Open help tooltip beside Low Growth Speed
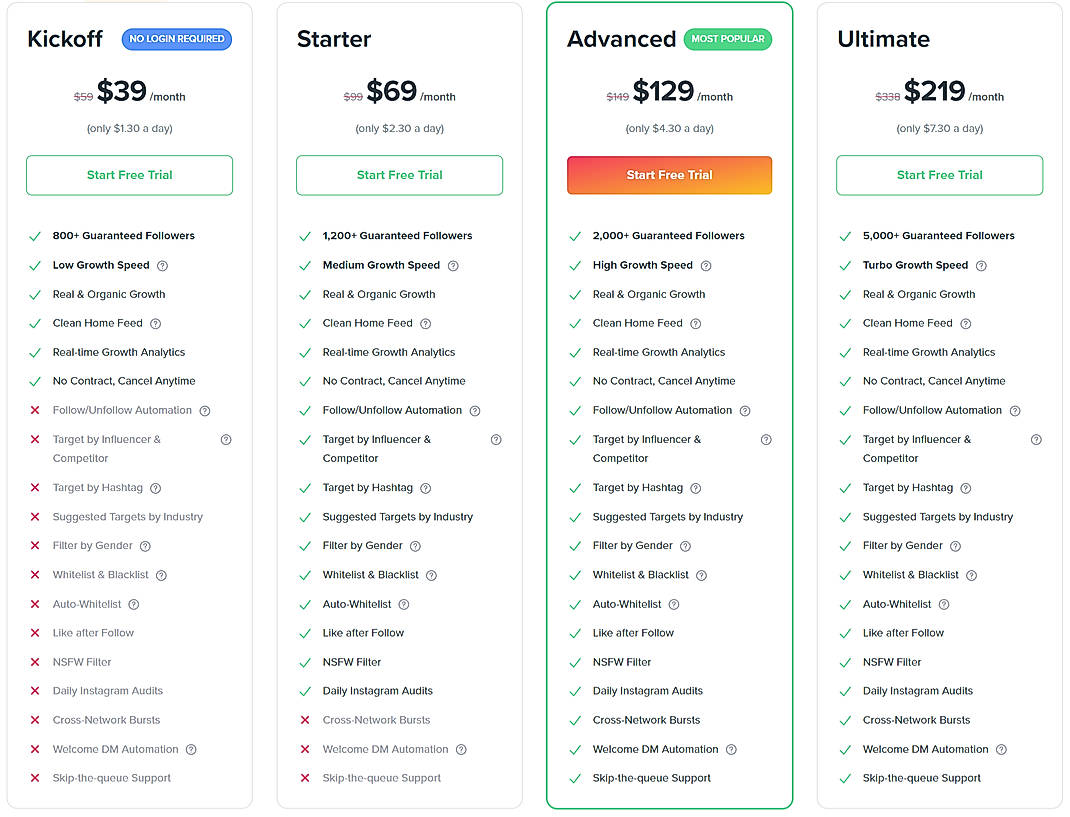This screenshot has width=1070, height=817. [164, 265]
